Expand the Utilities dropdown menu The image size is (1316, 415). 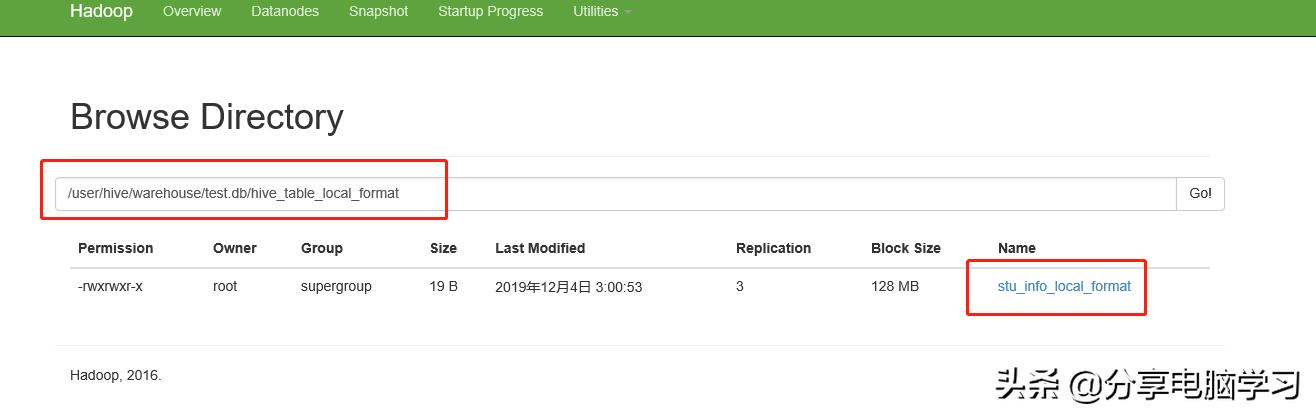click(x=602, y=12)
